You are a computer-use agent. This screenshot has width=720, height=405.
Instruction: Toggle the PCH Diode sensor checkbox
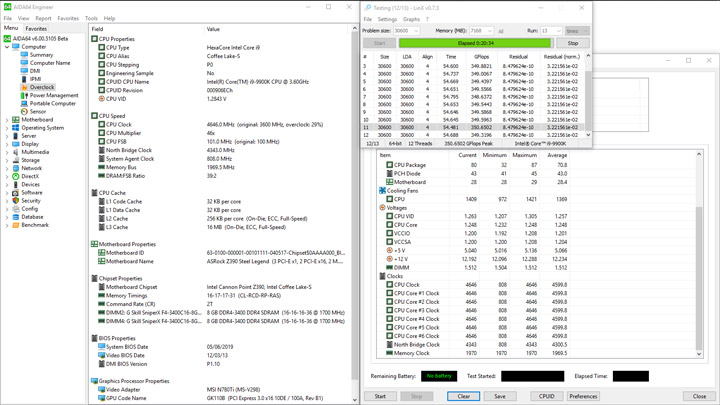pos(389,174)
